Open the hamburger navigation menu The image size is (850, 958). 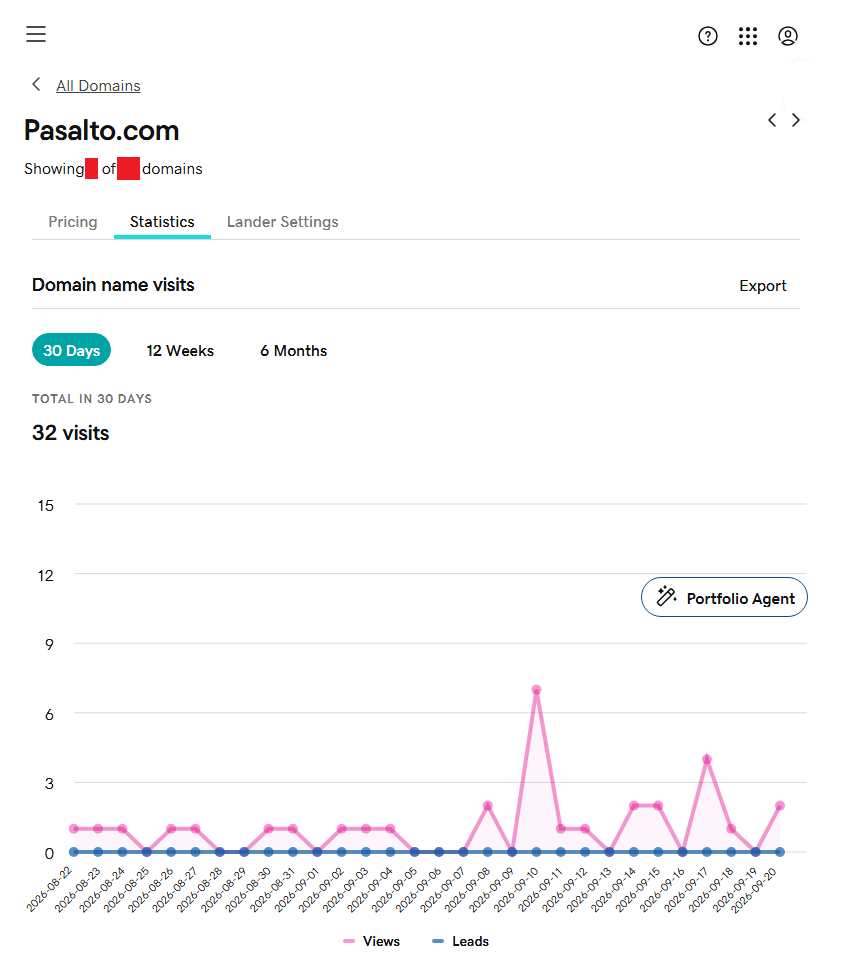[36, 34]
